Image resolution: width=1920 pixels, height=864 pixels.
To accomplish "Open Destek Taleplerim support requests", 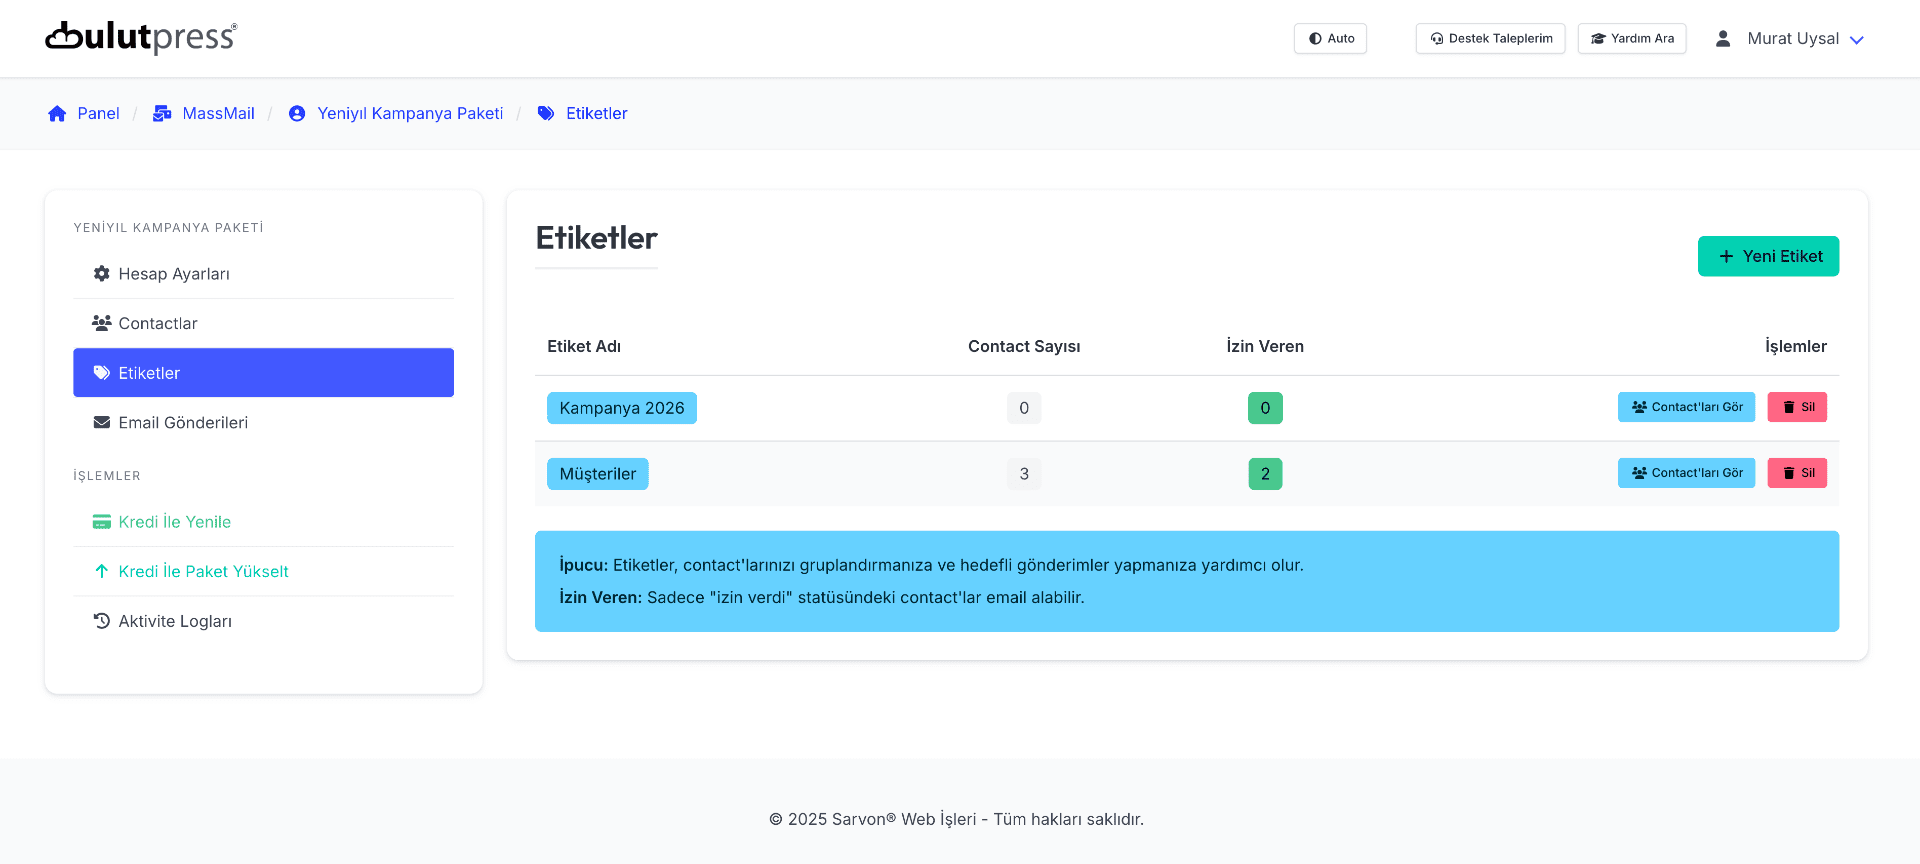I will pyautogui.click(x=1490, y=39).
